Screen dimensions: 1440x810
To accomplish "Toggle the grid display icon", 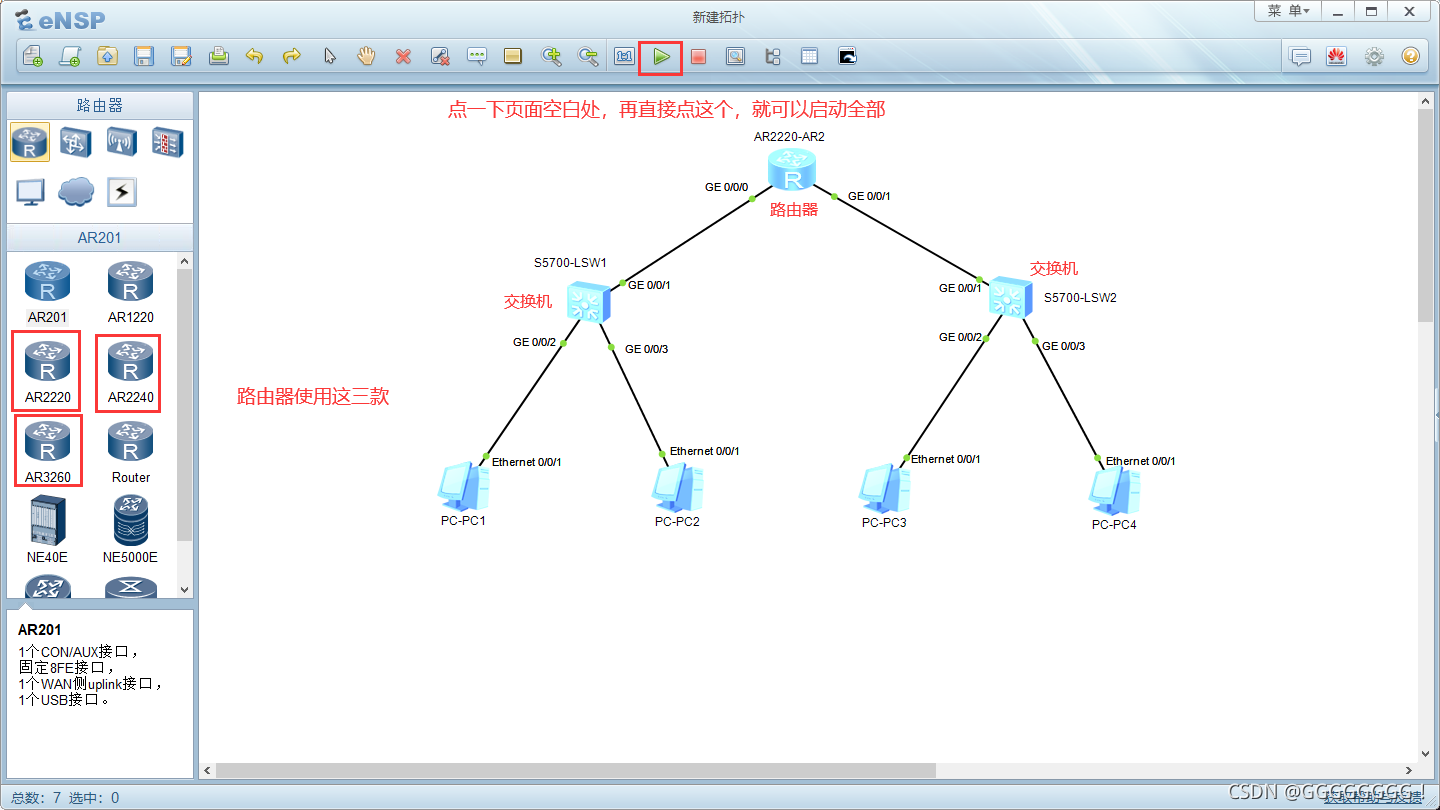I will click(809, 56).
